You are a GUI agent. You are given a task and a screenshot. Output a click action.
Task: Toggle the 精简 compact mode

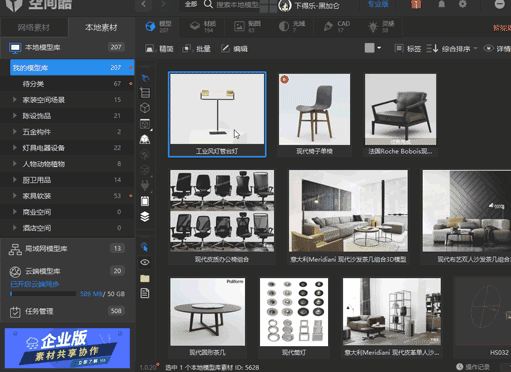pyautogui.click(x=159, y=49)
